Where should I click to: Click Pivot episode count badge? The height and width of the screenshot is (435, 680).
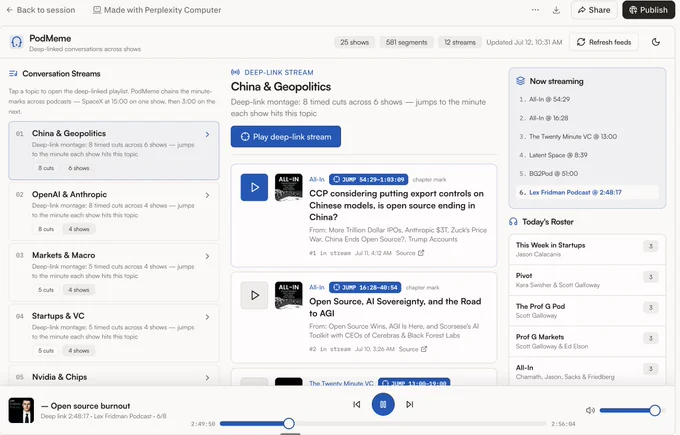pyautogui.click(x=651, y=277)
